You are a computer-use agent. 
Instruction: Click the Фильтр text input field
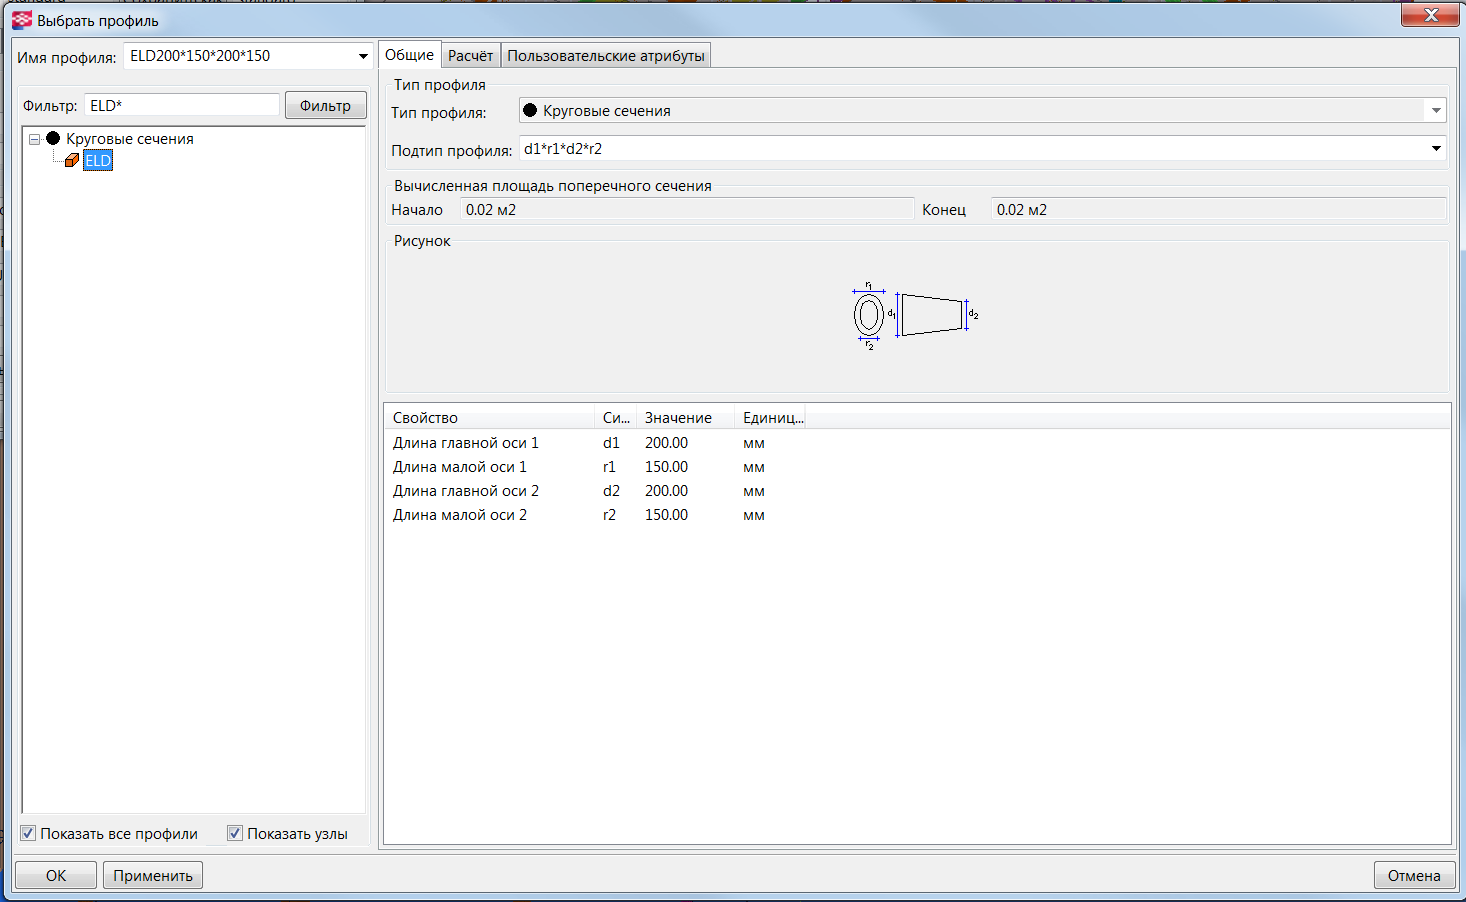[181, 105]
